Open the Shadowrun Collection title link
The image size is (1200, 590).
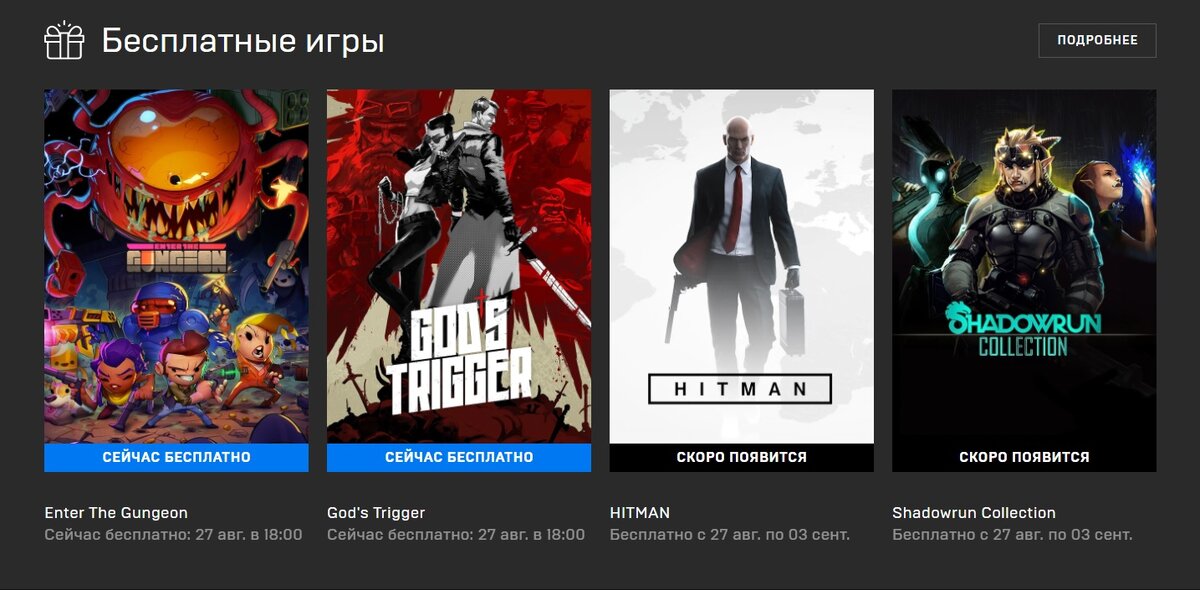[x=974, y=513]
